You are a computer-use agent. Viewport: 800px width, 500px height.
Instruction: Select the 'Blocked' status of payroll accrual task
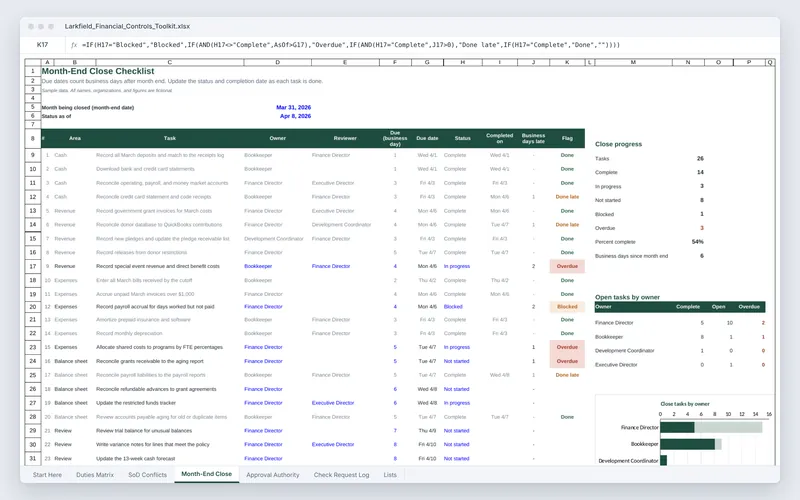tap(453, 307)
